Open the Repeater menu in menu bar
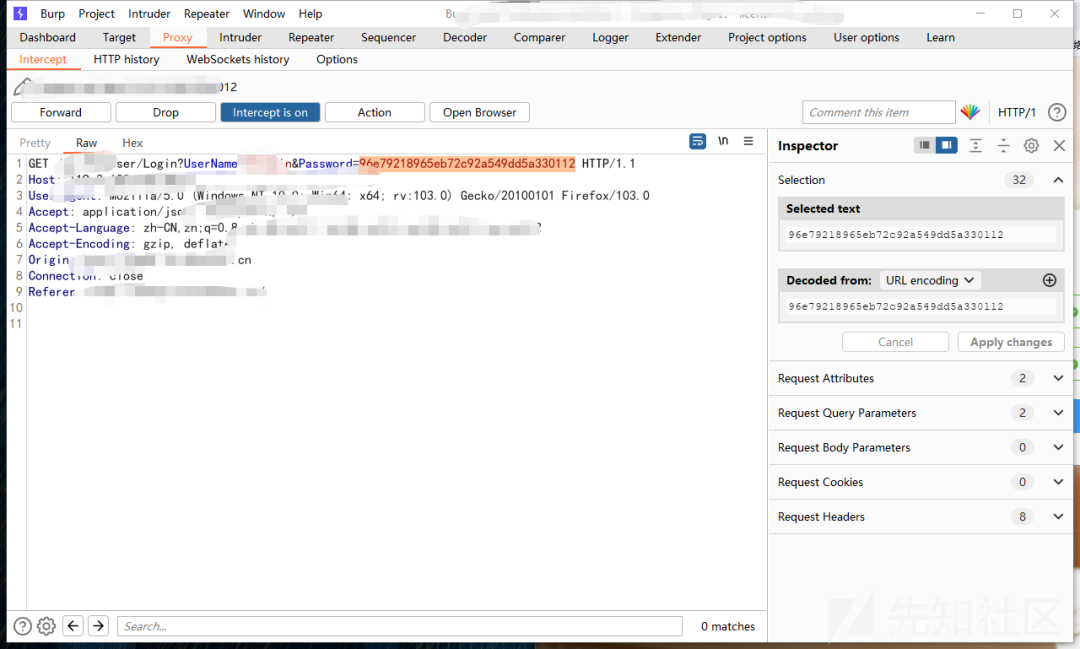Viewport: 1080px width, 649px height. pyautogui.click(x=207, y=14)
